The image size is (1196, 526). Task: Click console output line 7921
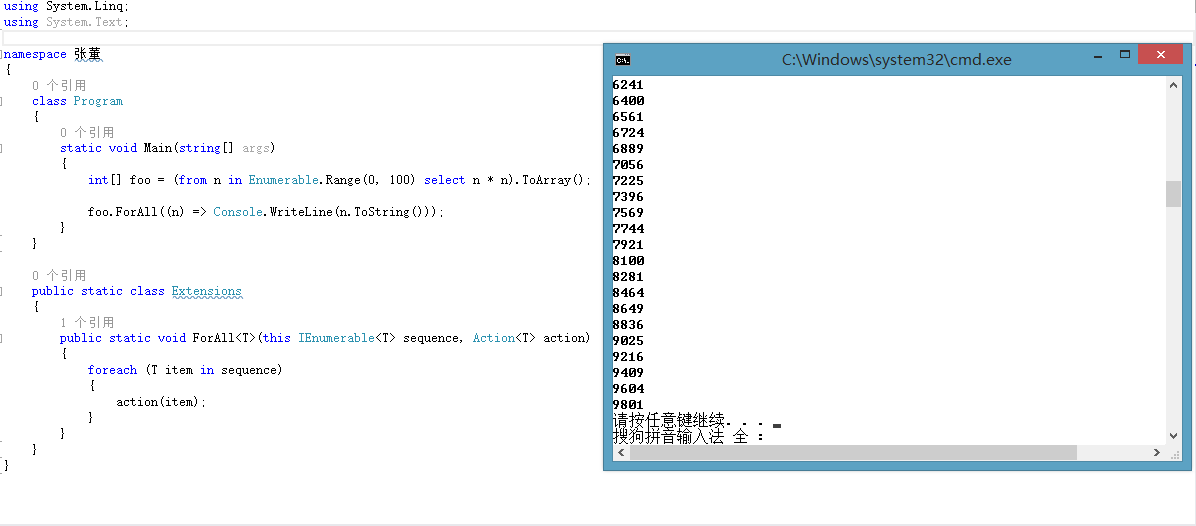(629, 245)
